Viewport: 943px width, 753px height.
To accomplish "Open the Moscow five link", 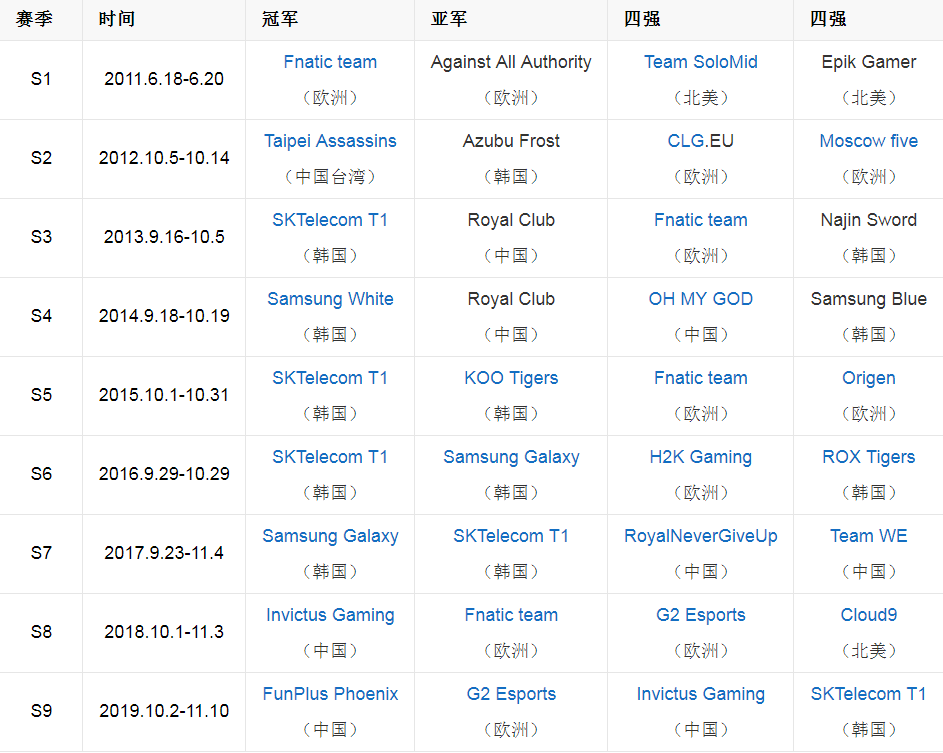I will [x=868, y=141].
